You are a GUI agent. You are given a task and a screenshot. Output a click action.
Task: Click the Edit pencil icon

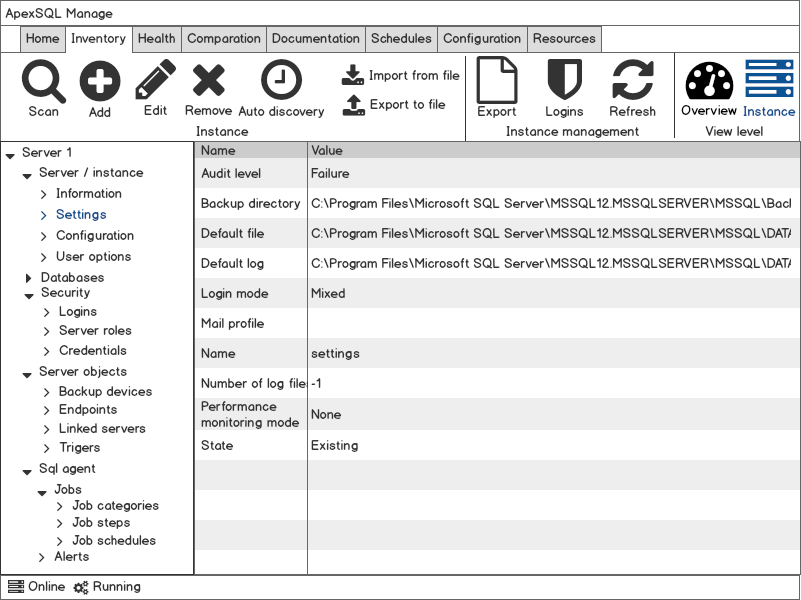coord(155,79)
